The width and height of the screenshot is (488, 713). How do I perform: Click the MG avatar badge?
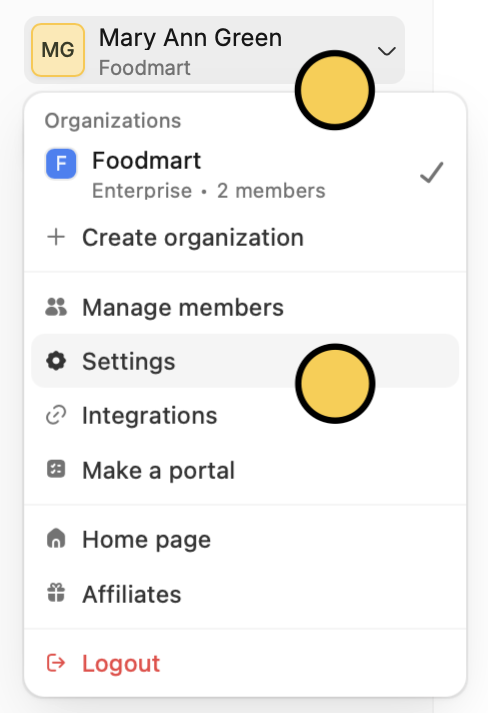[x=58, y=50]
